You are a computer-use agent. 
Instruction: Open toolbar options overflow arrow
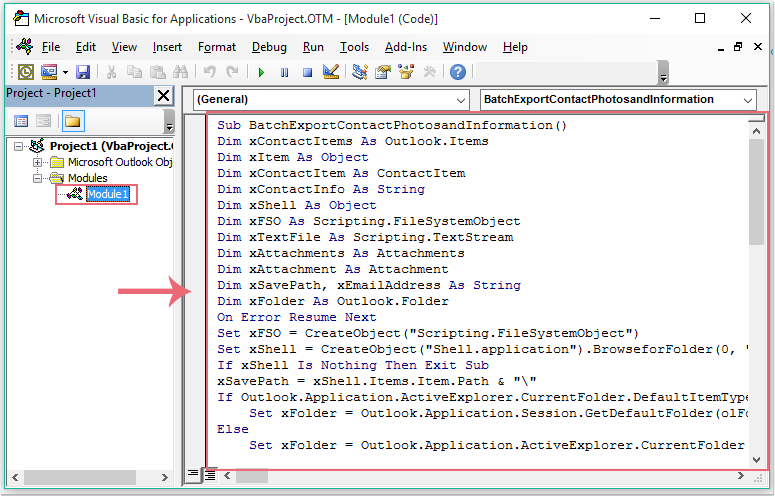pos(663,77)
